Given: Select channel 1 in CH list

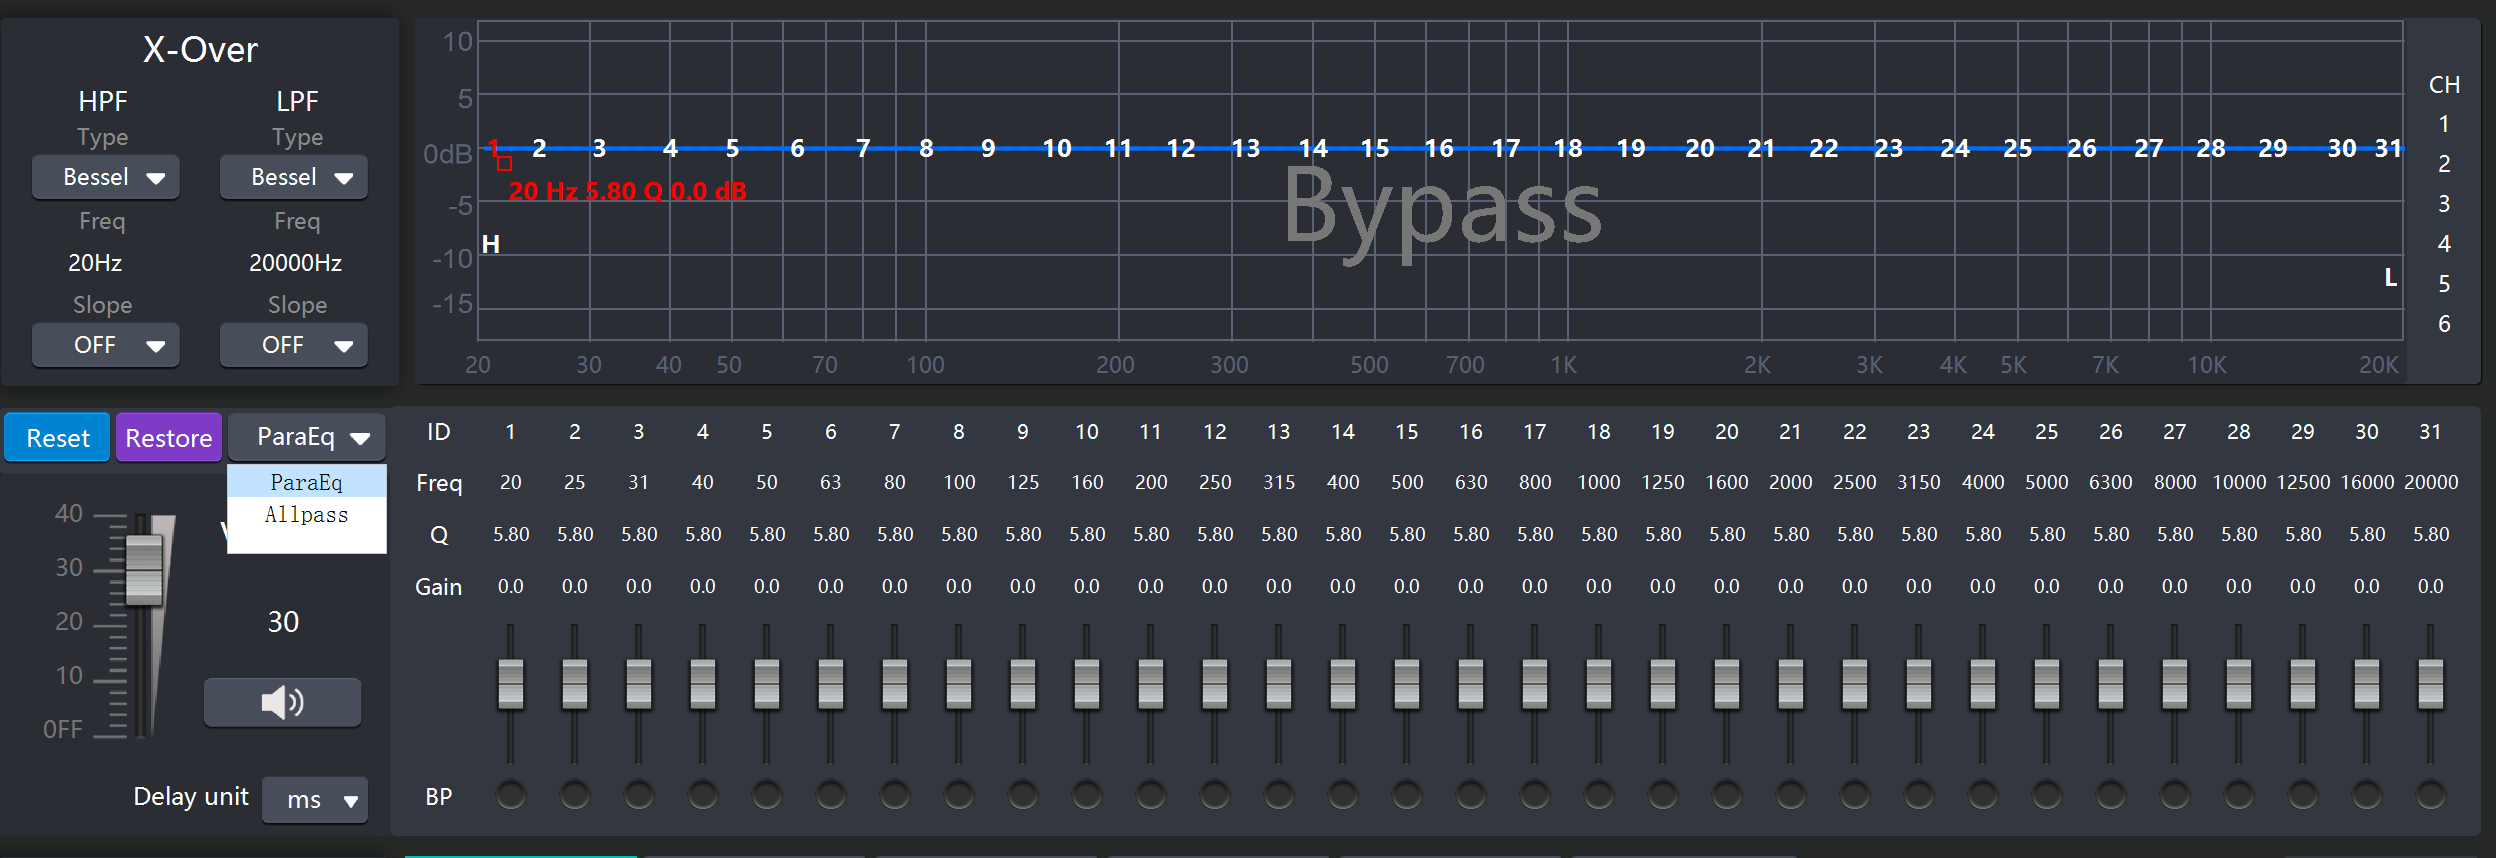Looking at the screenshot, I should coord(2443,124).
